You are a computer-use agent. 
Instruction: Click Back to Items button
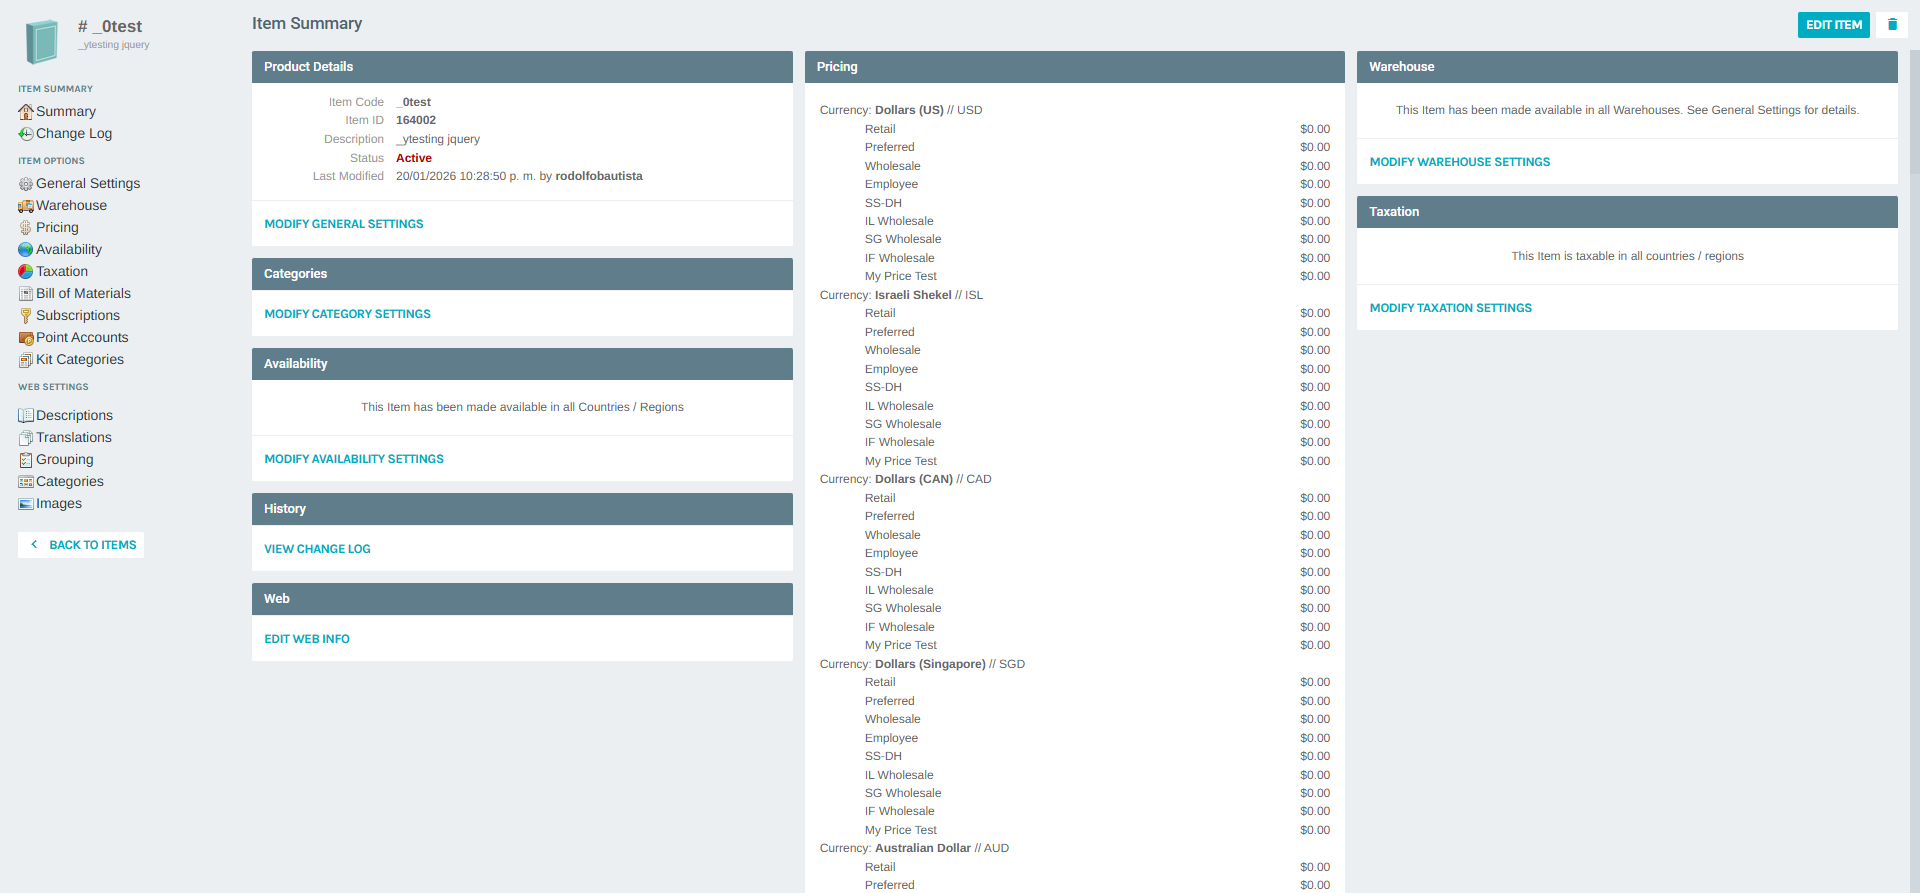tap(81, 545)
